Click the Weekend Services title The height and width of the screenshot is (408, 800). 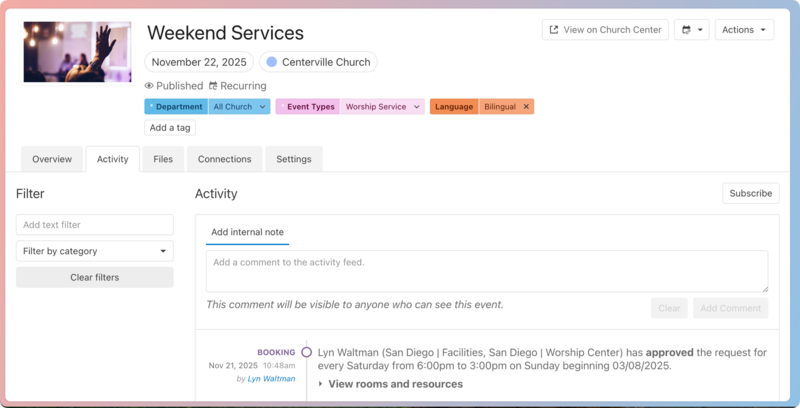pos(226,33)
